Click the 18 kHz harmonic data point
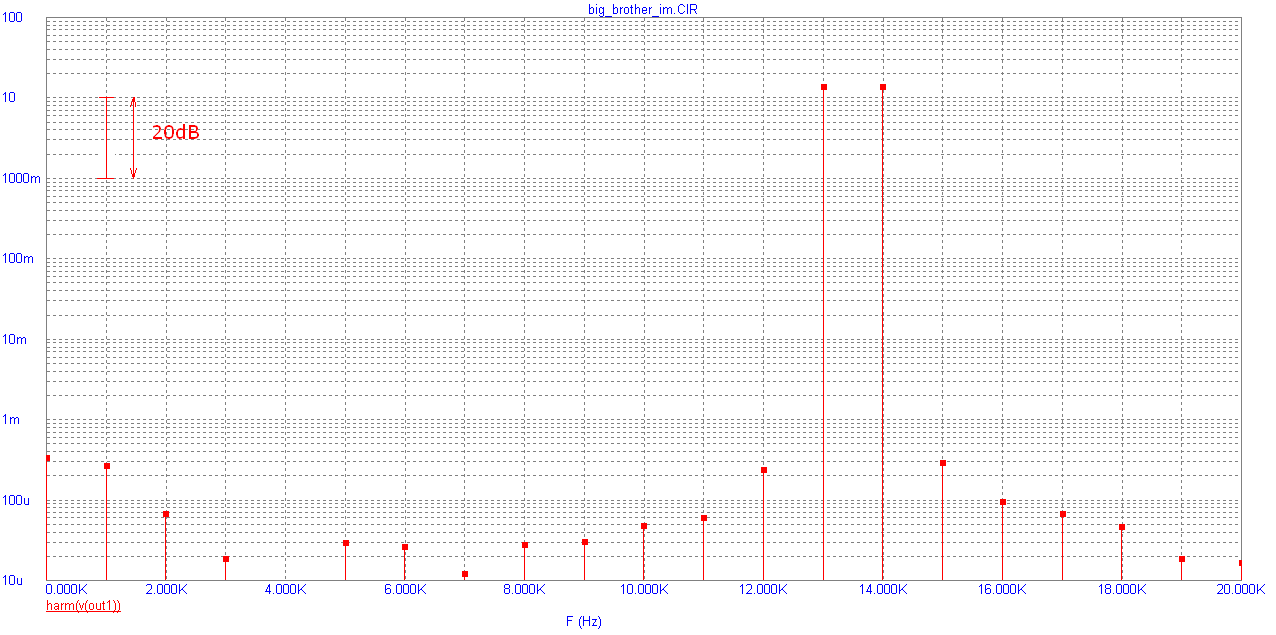This screenshot has height=635, width=1276. [1122, 527]
